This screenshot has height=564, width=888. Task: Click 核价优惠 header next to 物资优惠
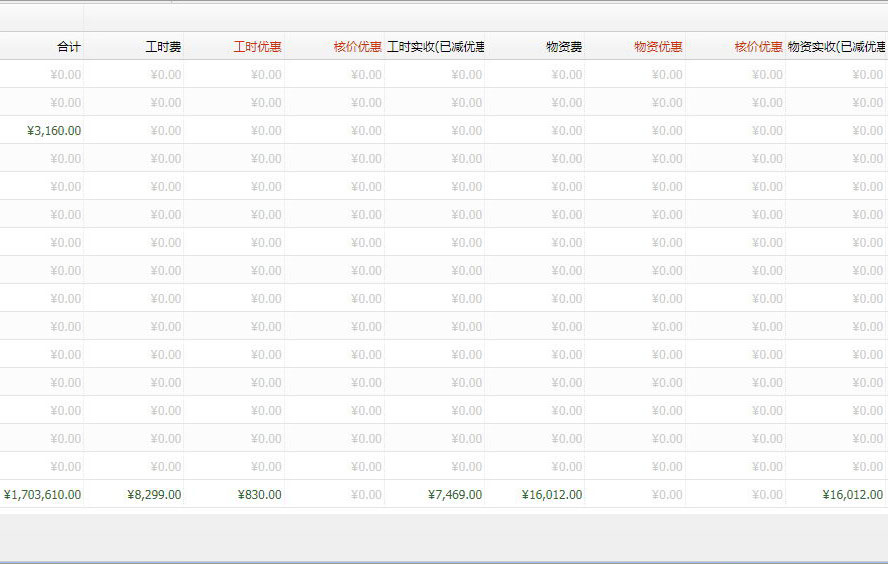click(x=758, y=46)
